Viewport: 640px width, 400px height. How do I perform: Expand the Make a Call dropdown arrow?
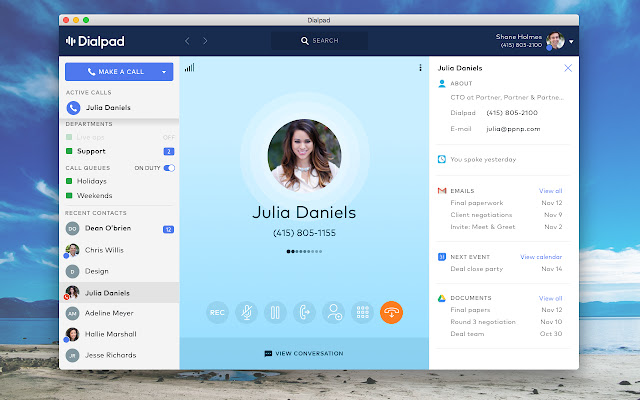pos(164,72)
